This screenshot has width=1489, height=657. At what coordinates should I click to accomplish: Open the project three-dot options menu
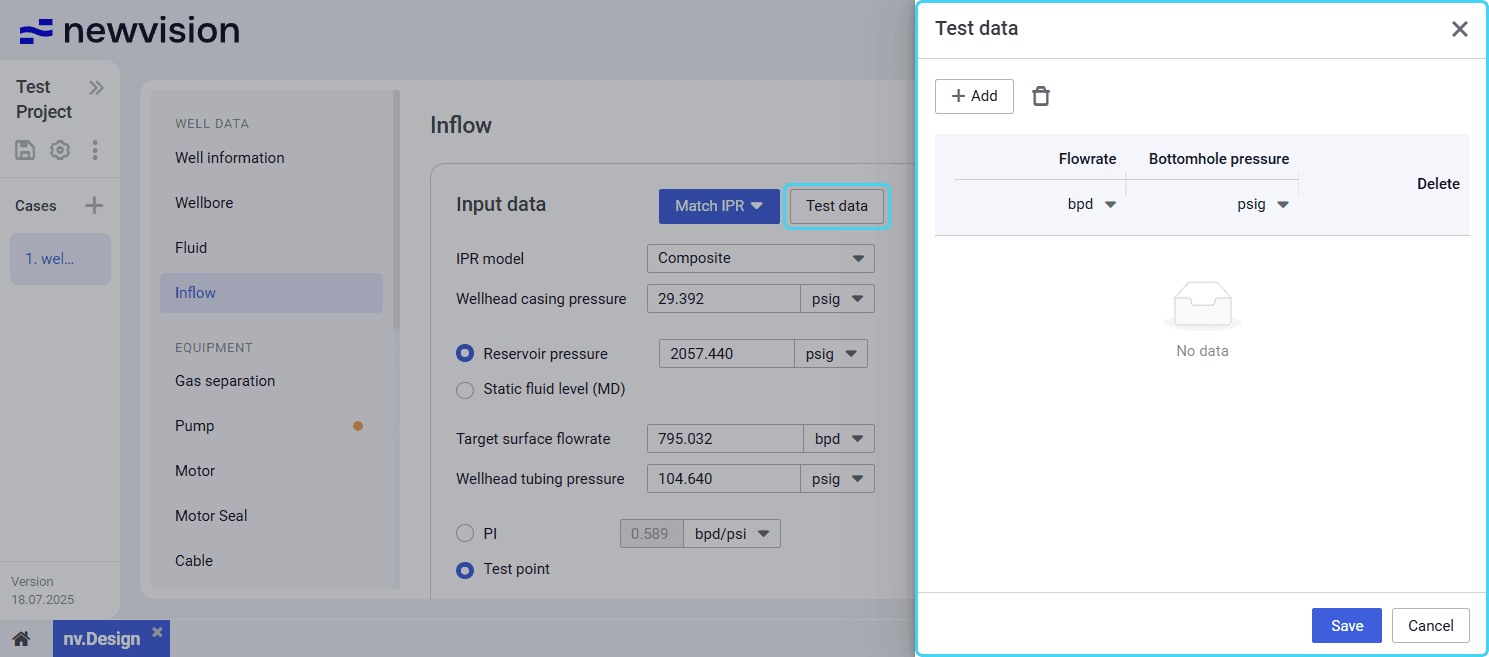[95, 150]
